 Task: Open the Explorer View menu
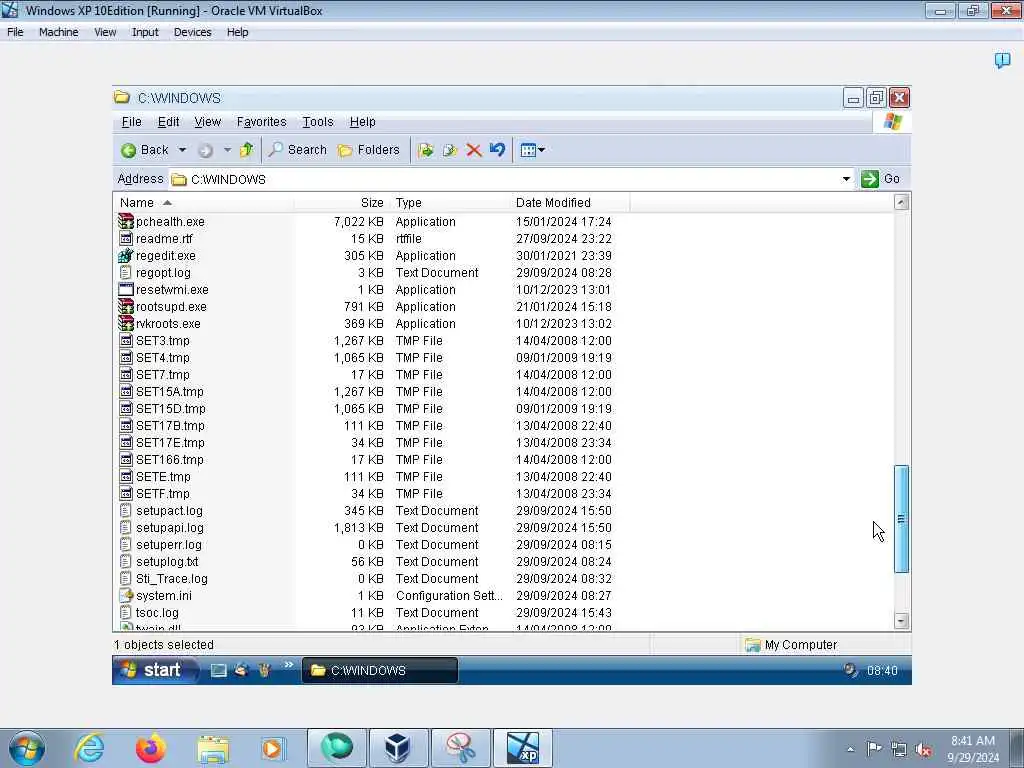pyautogui.click(x=208, y=122)
